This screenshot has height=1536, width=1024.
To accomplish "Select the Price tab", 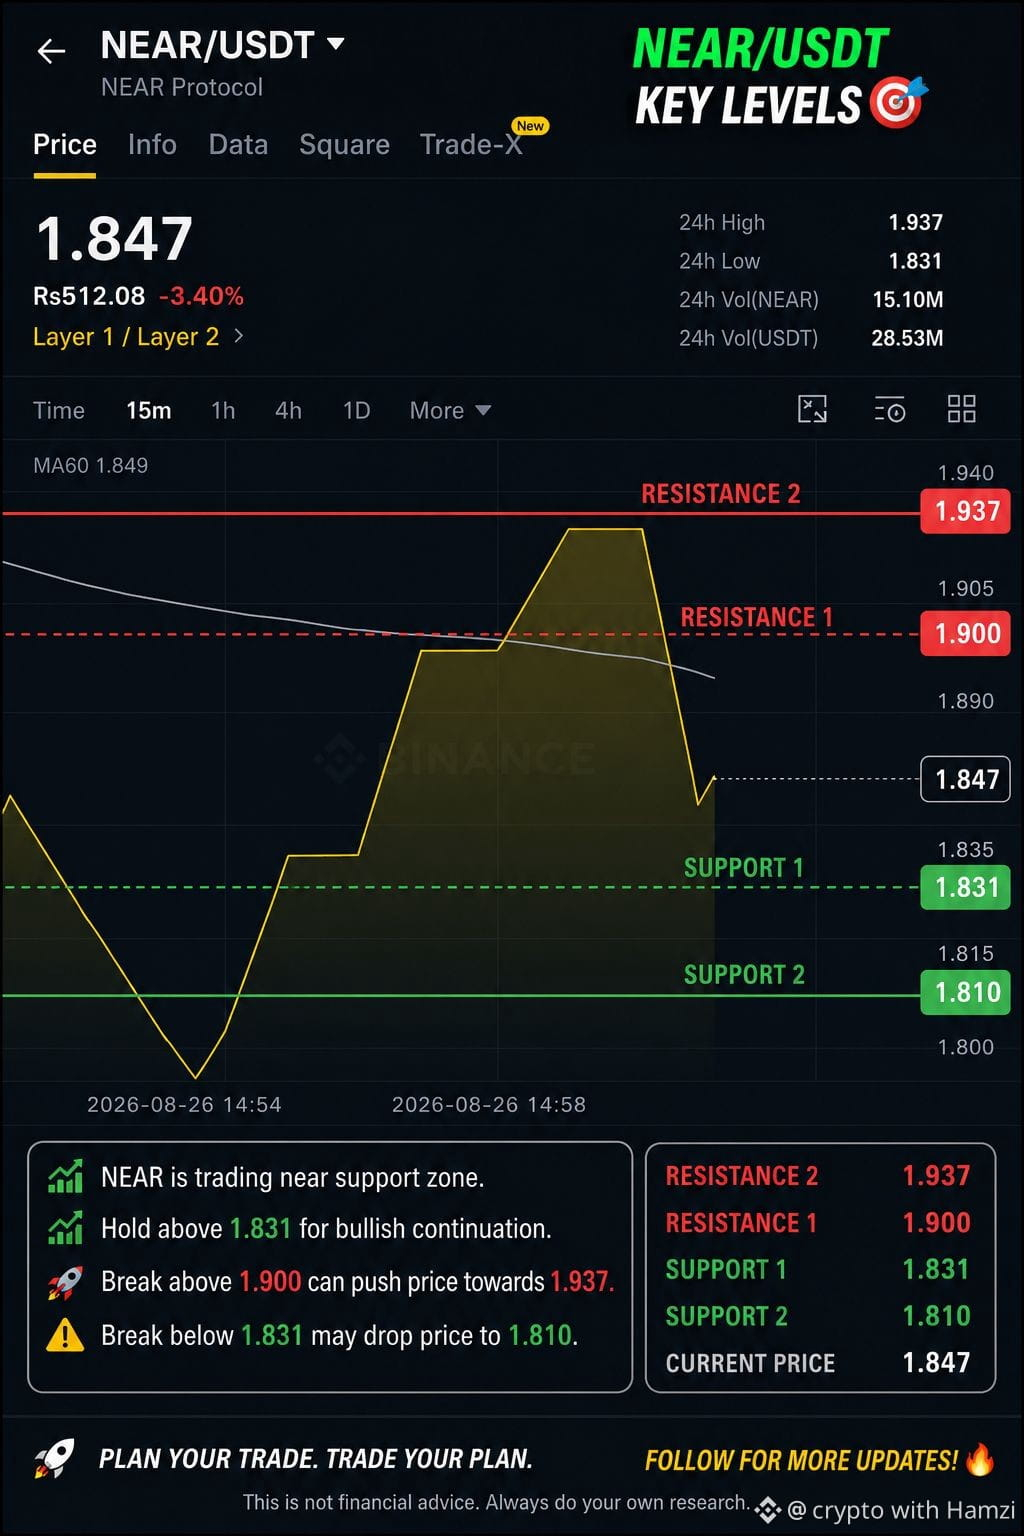I will point(65,145).
